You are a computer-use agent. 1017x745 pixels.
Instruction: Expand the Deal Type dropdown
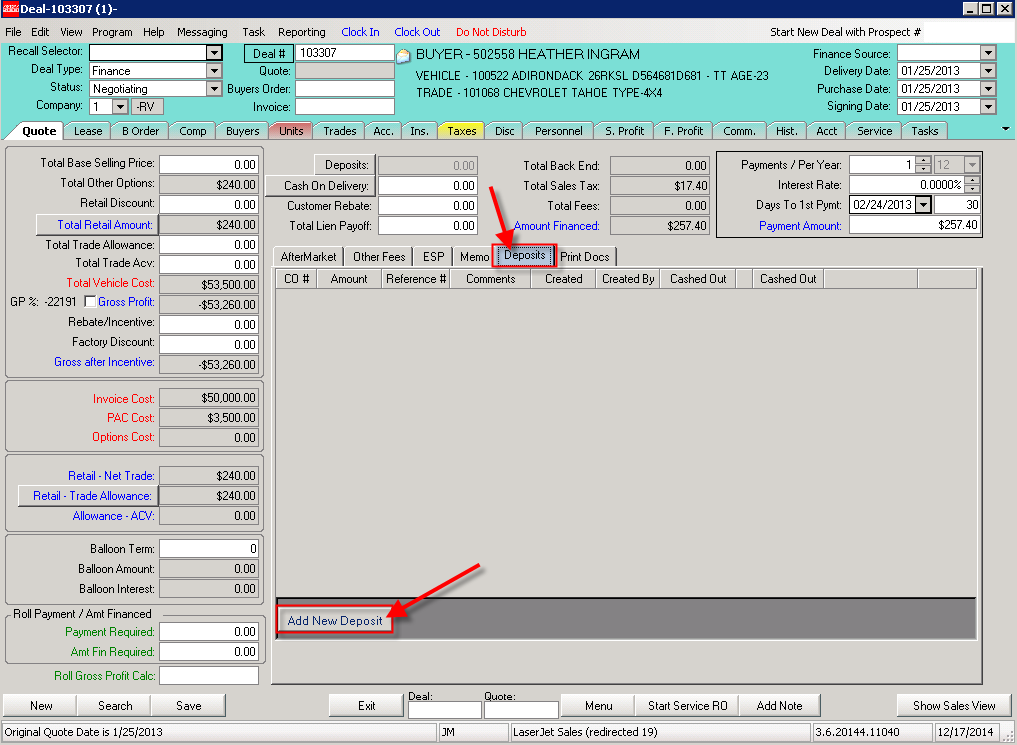215,71
